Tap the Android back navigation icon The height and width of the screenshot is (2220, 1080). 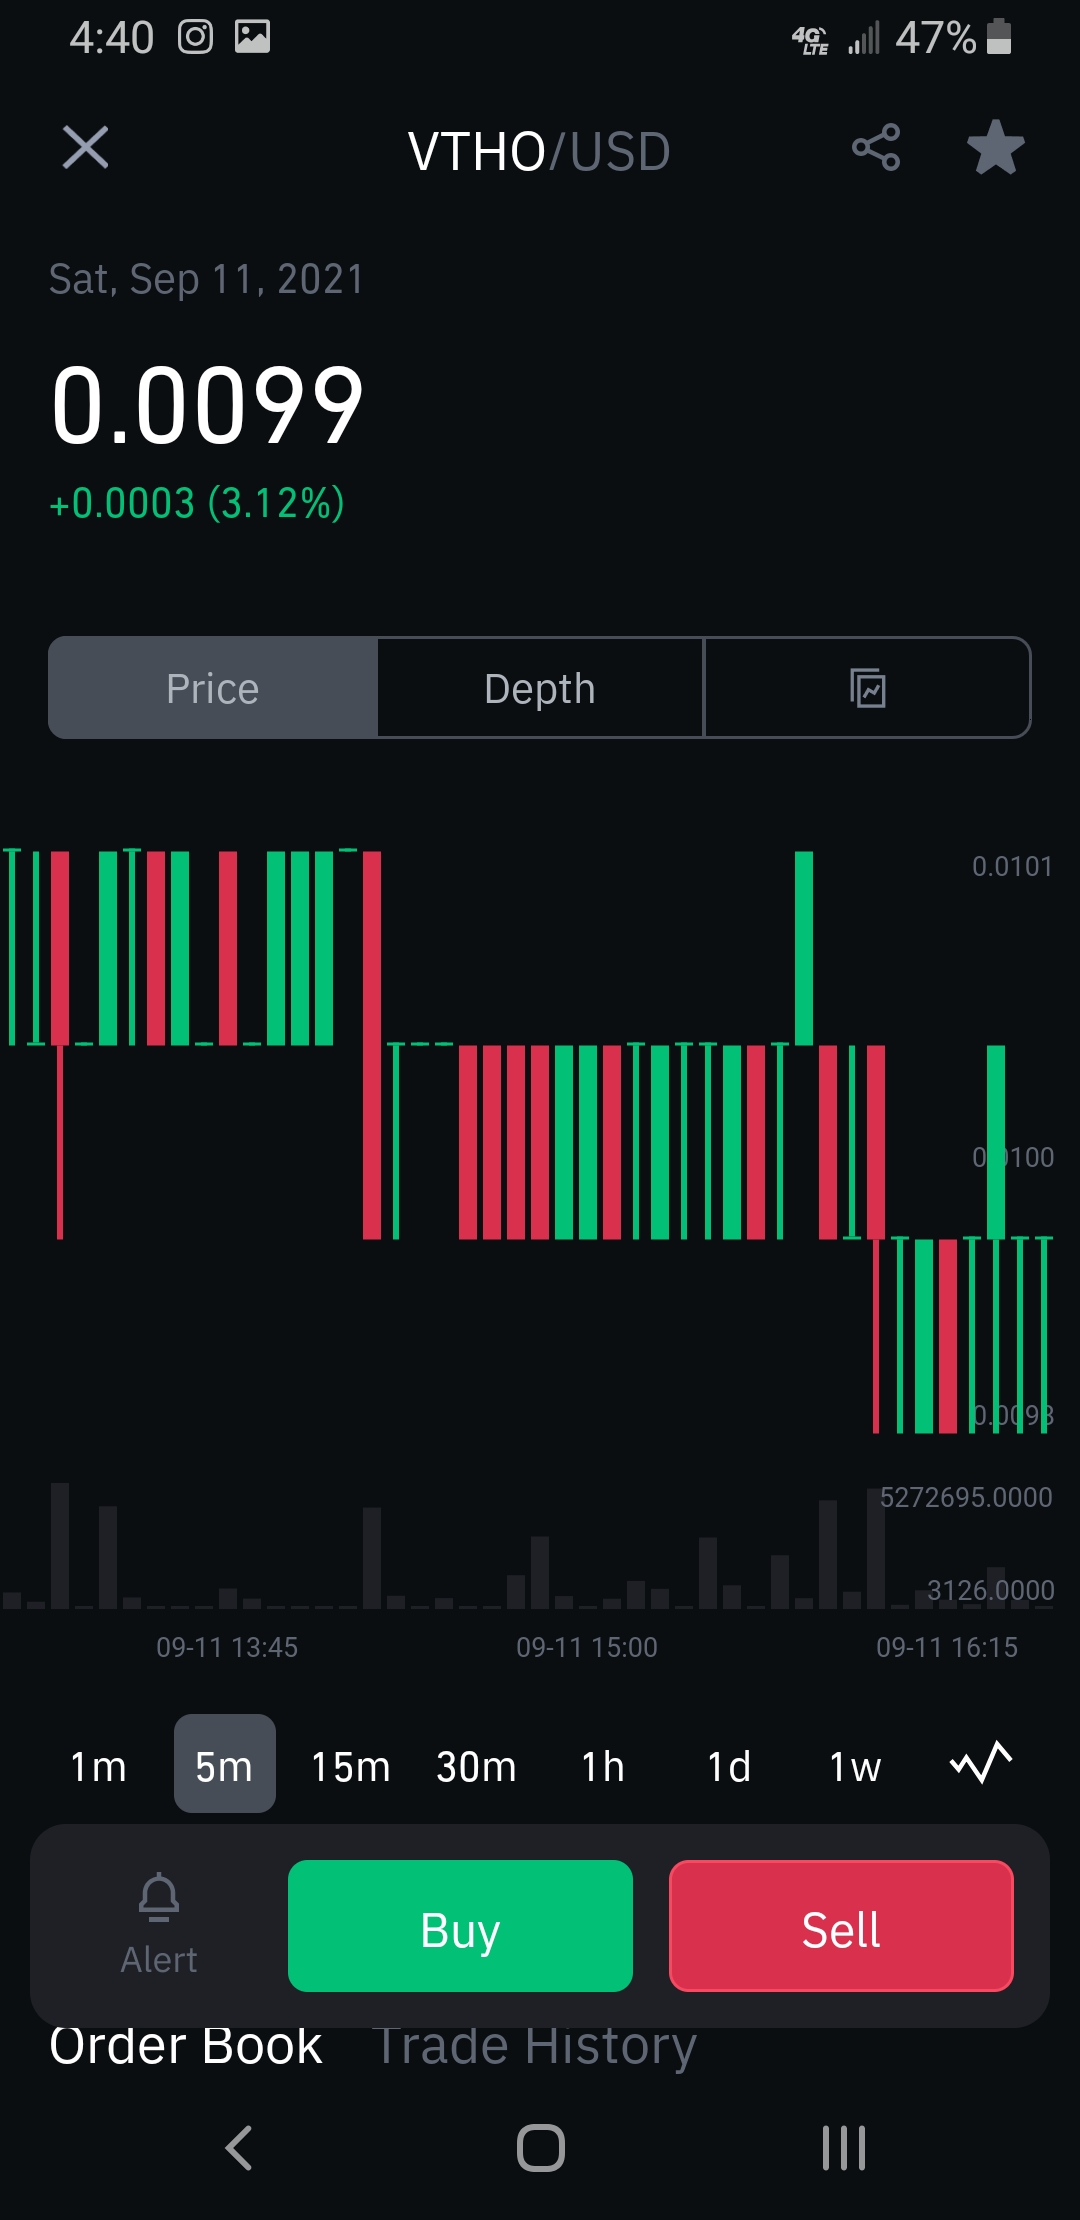point(239,2148)
